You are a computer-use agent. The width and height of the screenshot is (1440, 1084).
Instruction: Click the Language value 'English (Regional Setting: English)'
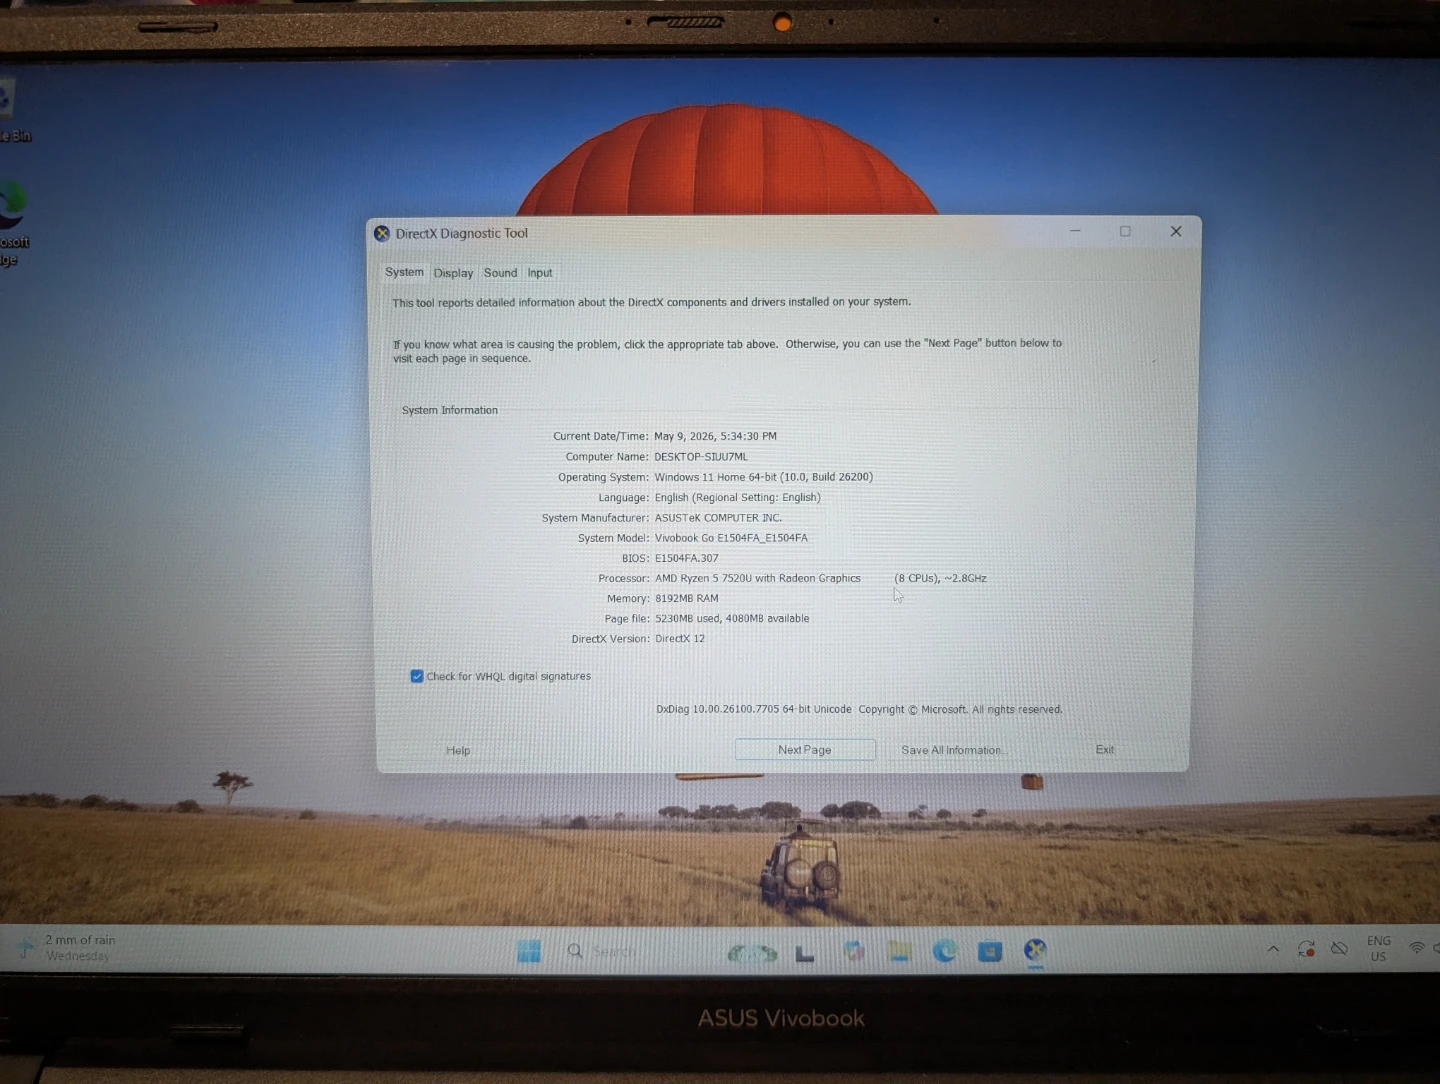[737, 497]
